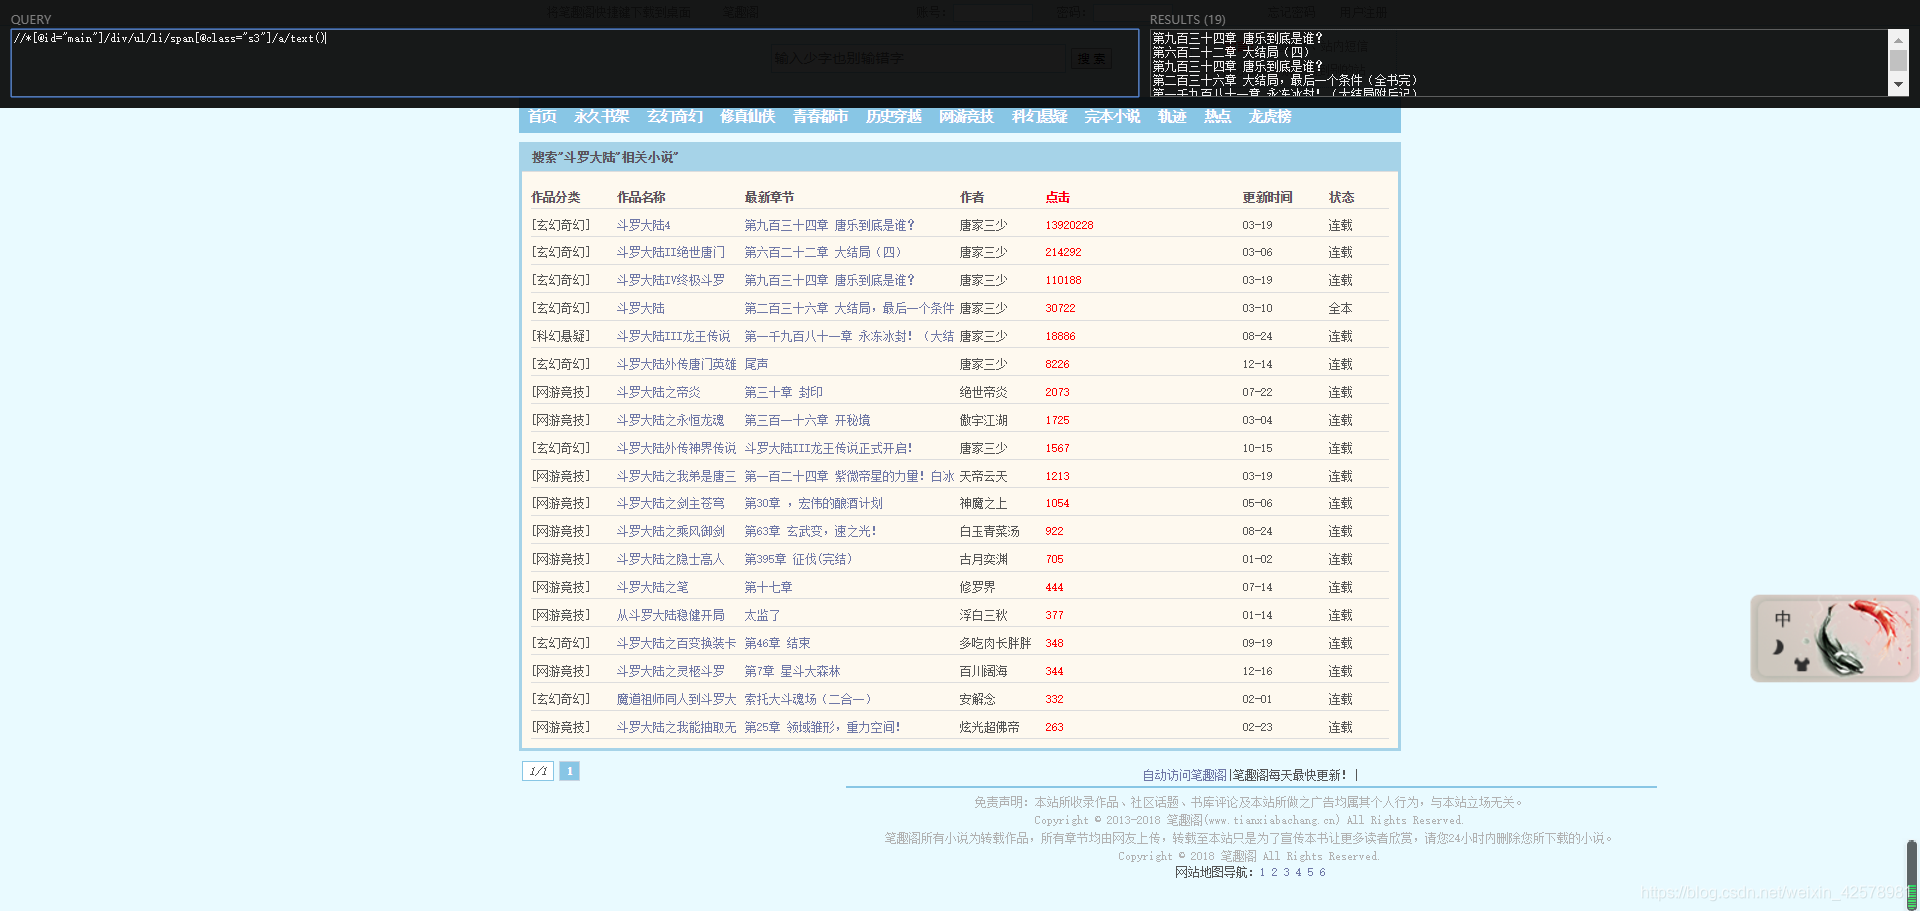Click the status cell 全本
The image size is (1920, 911).
coord(1340,309)
